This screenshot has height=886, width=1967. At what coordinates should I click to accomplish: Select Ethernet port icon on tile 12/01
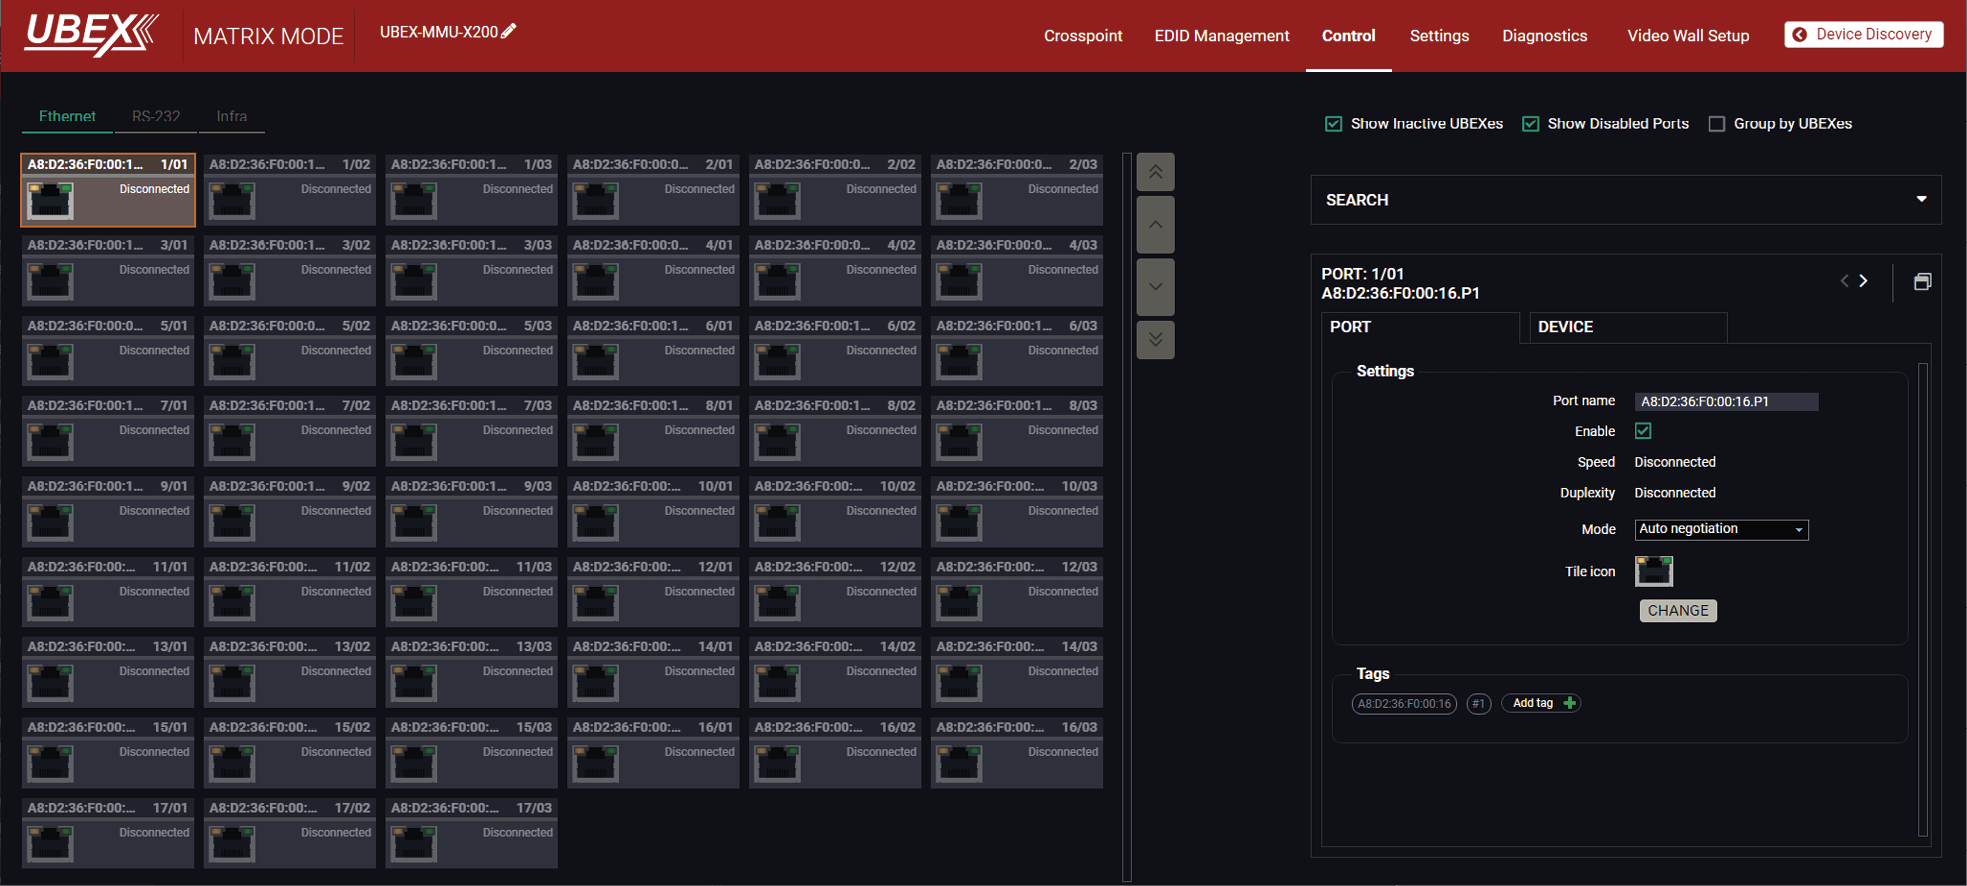point(596,603)
